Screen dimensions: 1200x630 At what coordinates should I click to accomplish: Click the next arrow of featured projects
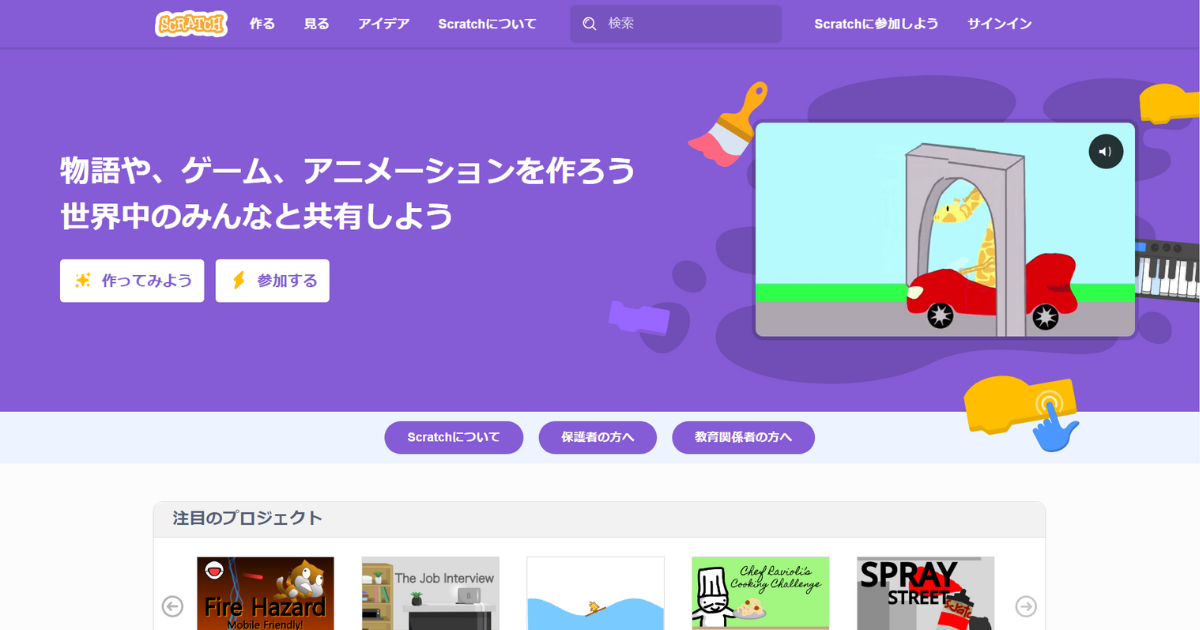(1026, 606)
